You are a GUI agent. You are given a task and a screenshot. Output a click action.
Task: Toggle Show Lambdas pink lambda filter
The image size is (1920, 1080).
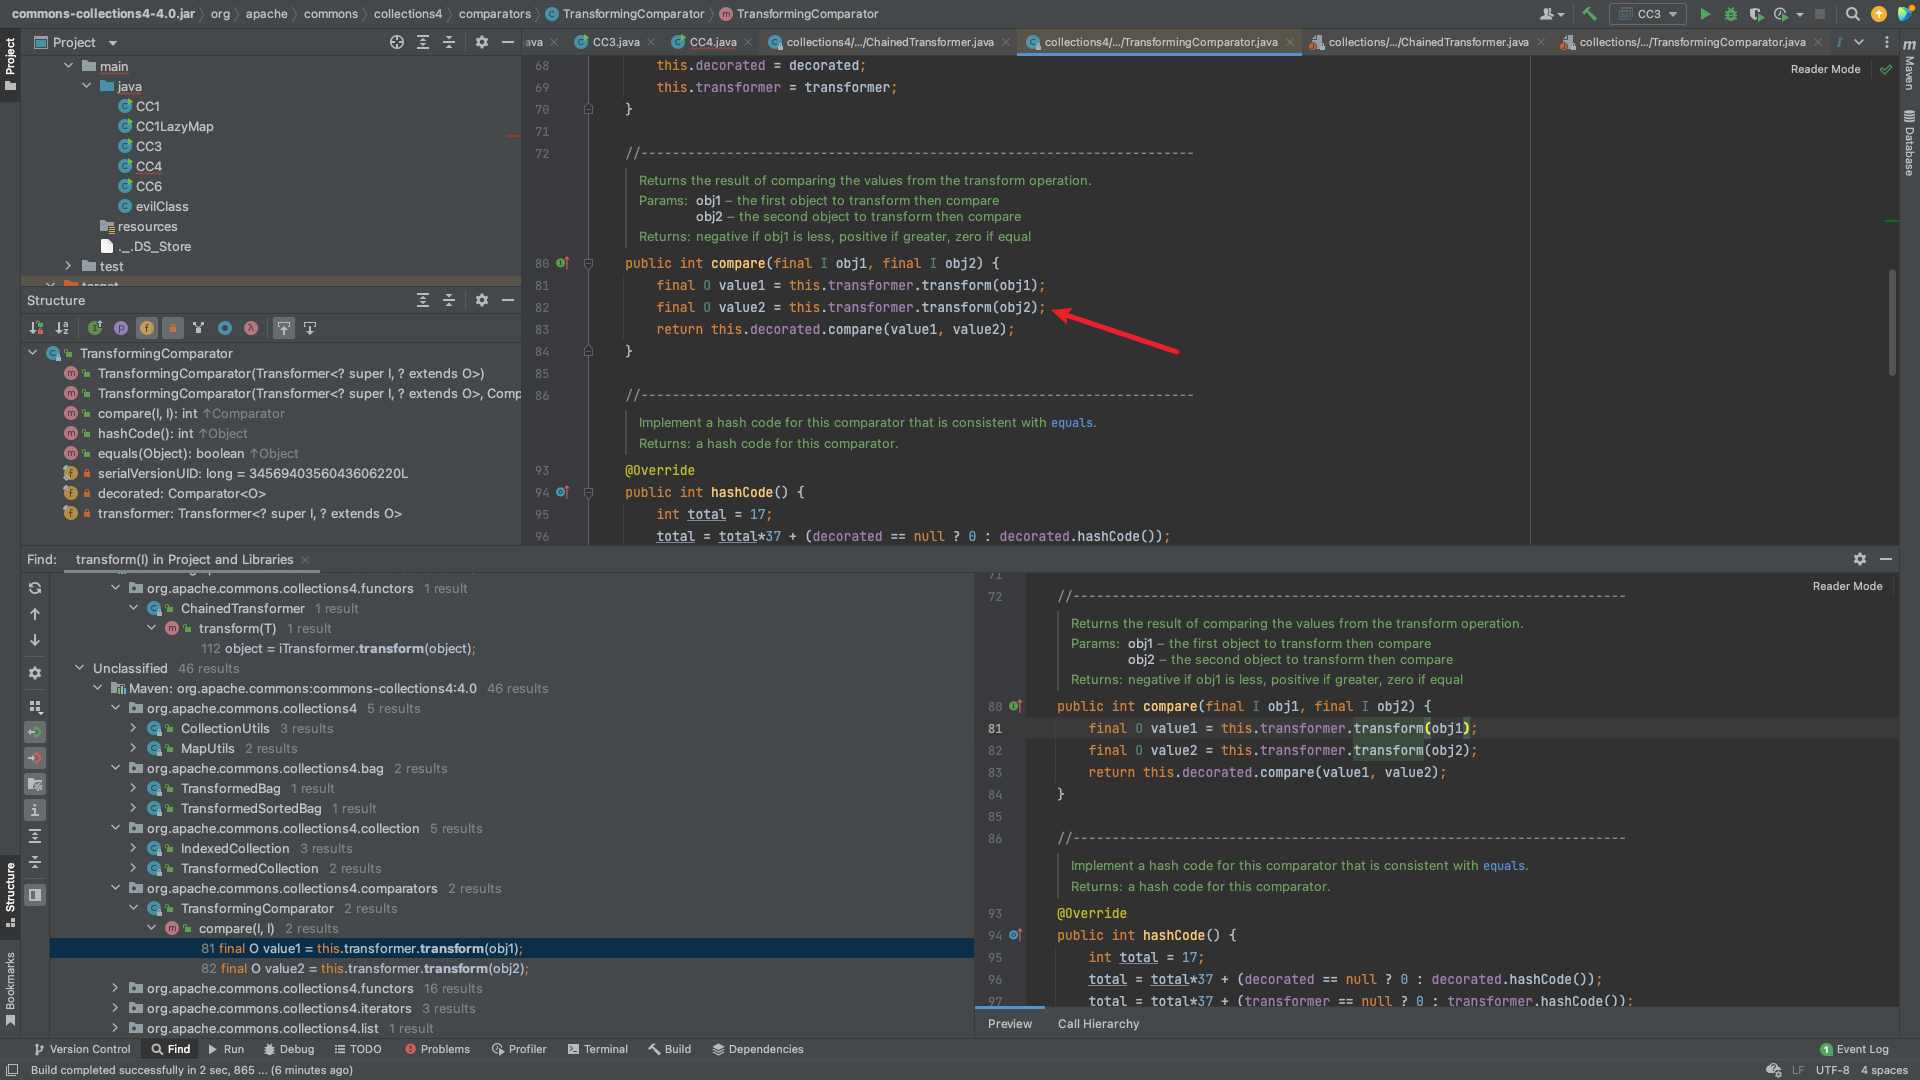pyautogui.click(x=251, y=328)
